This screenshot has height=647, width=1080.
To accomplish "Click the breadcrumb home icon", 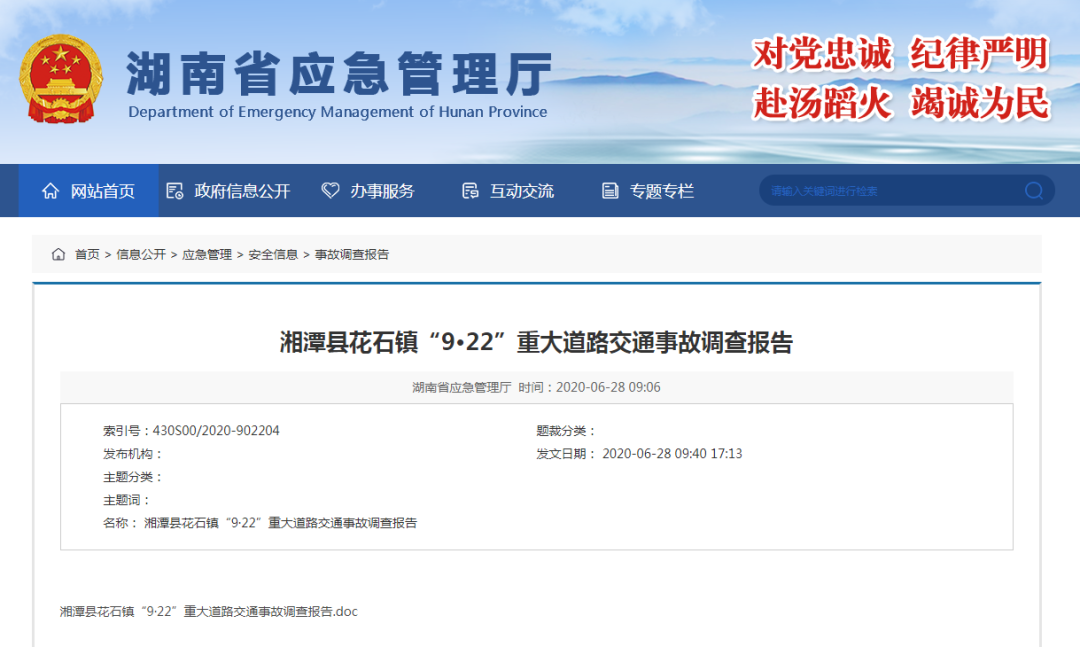I will pyautogui.click(x=59, y=255).
